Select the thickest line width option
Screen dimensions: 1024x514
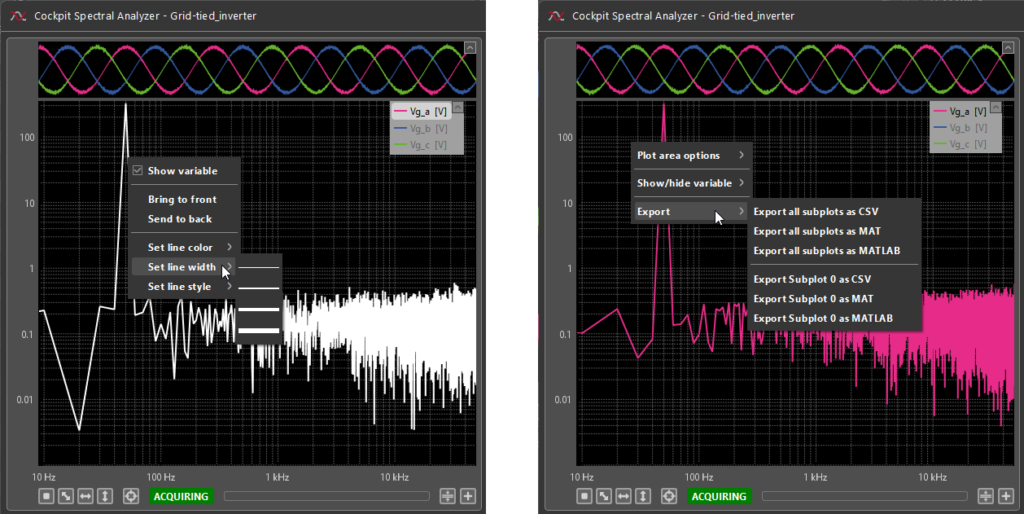pyautogui.click(x=258, y=331)
